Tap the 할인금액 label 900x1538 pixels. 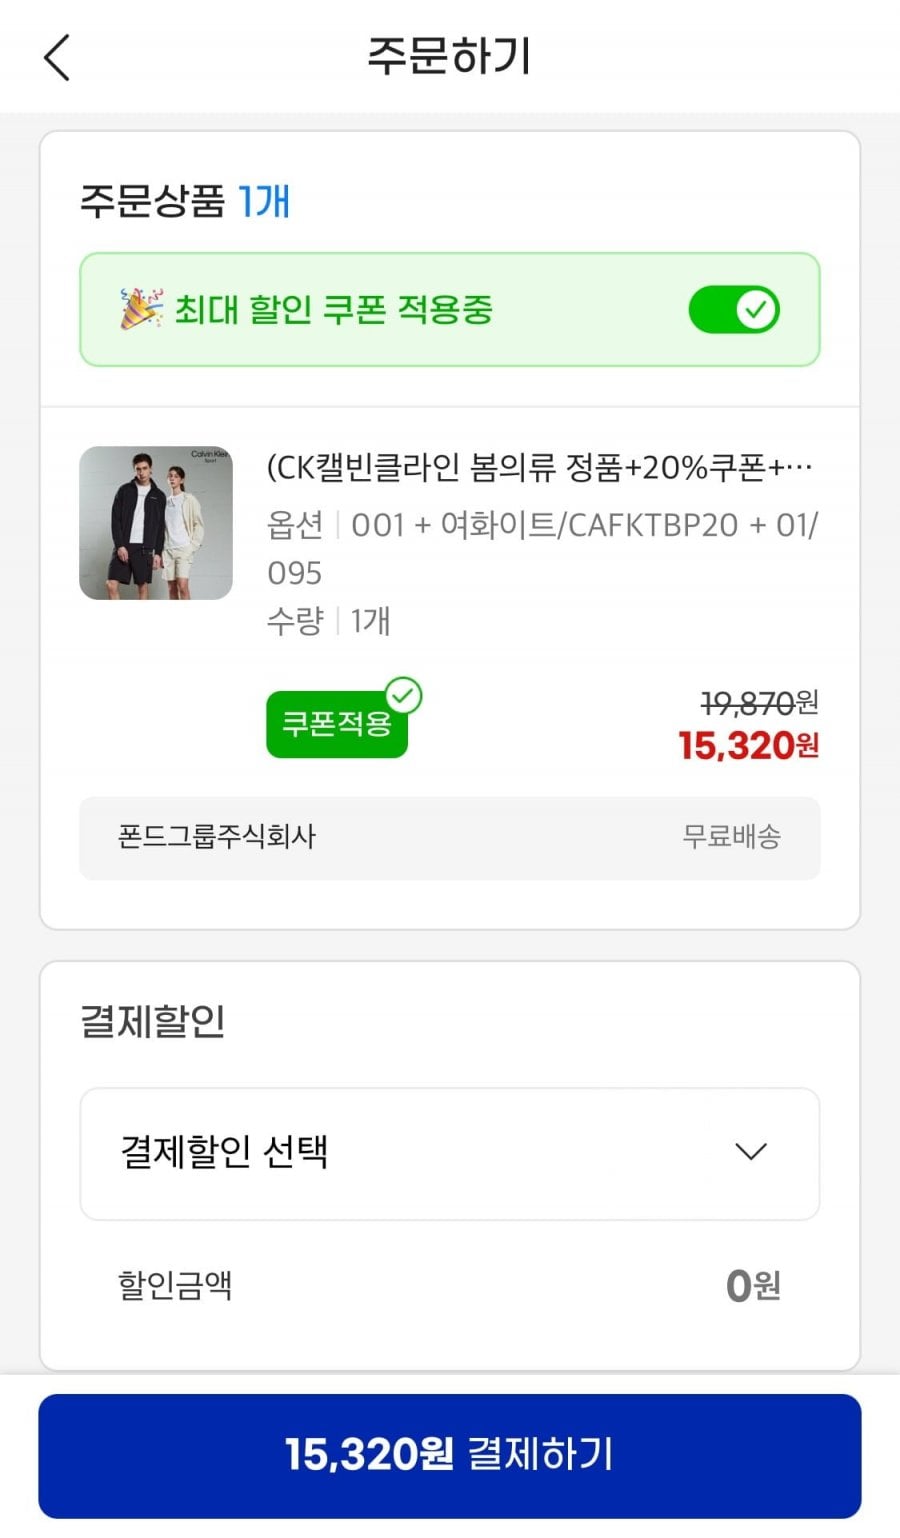pyautogui.click(x=175, y=1285)
